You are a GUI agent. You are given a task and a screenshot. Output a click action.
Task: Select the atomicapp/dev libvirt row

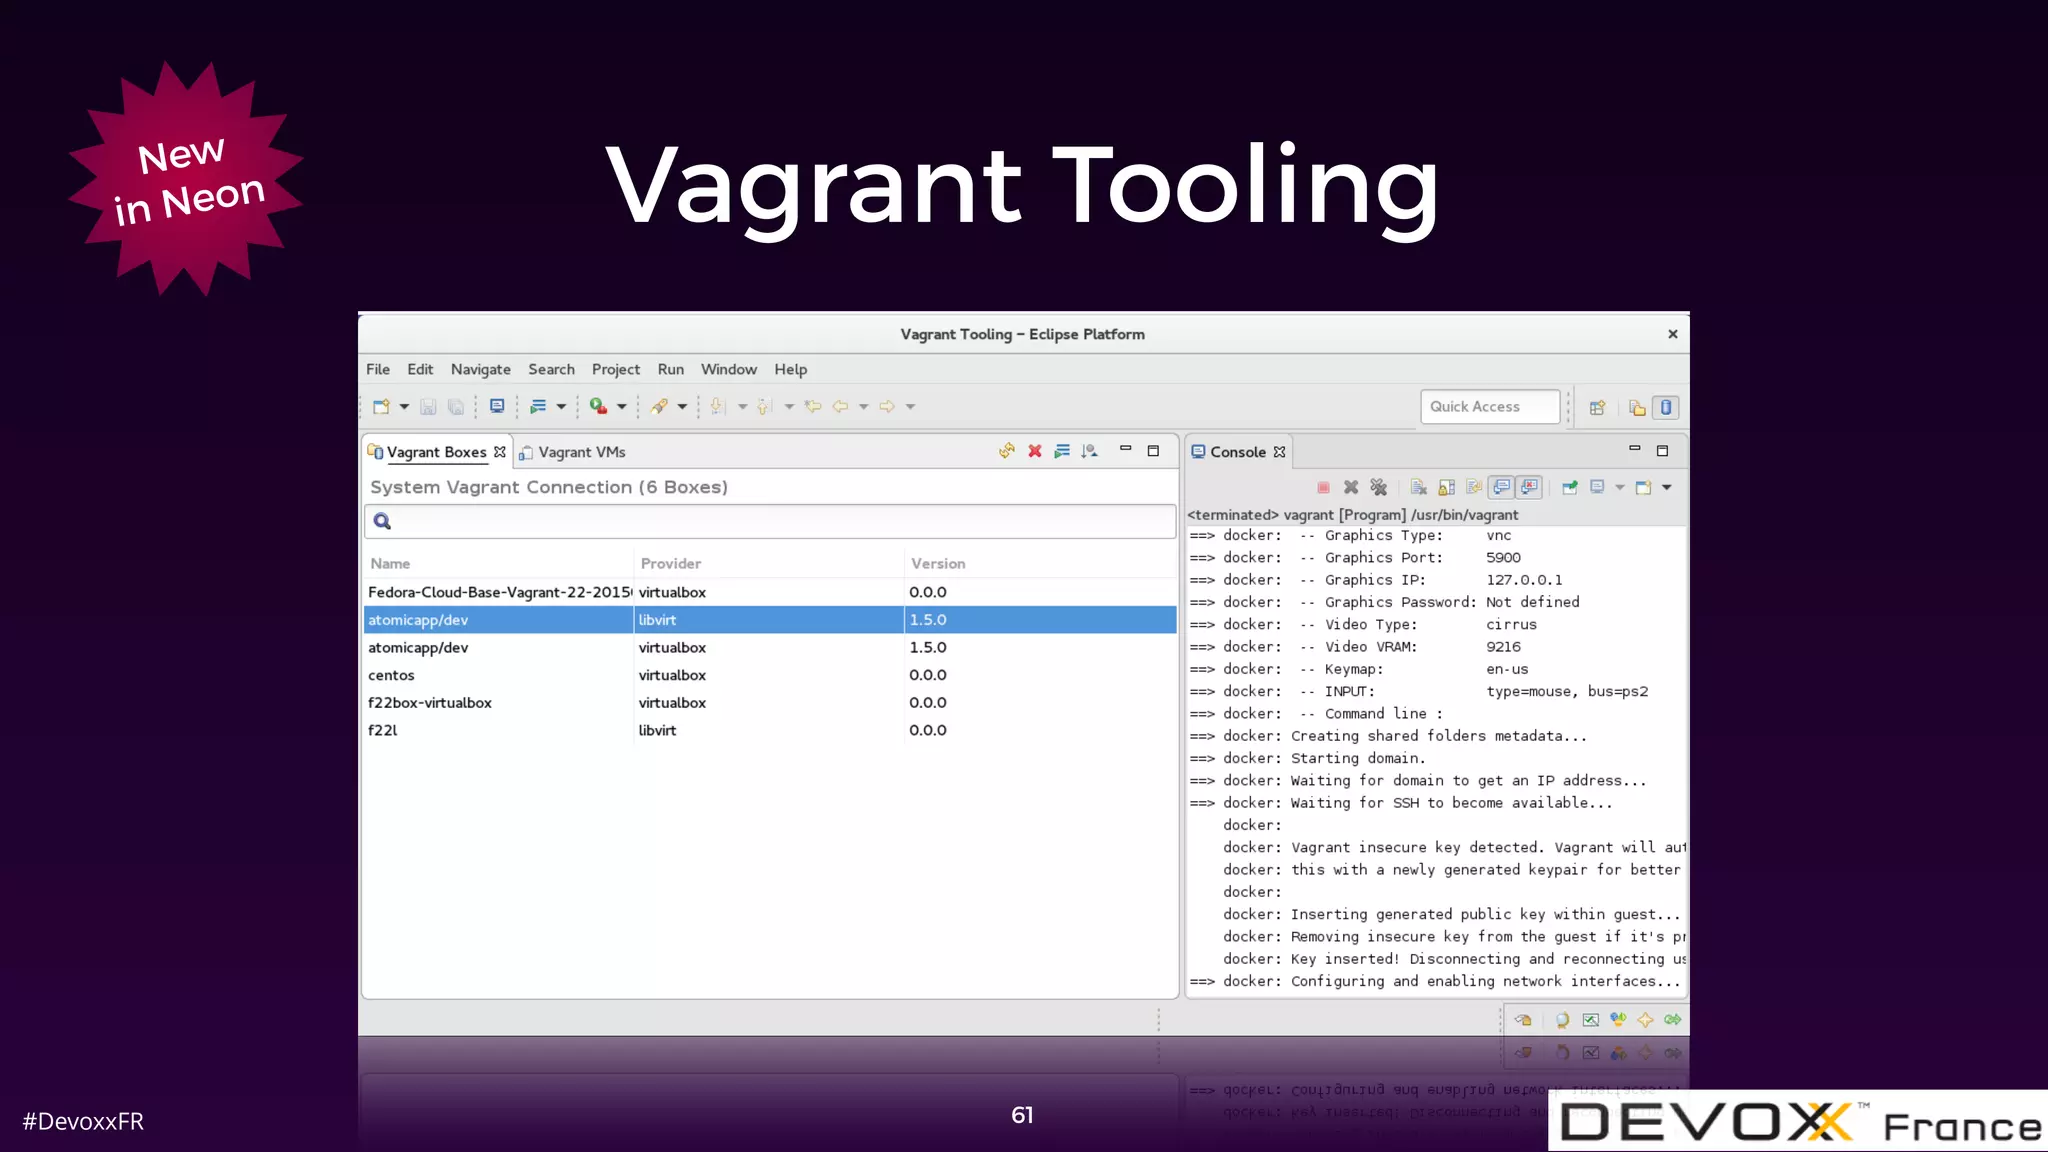[770, 620]
